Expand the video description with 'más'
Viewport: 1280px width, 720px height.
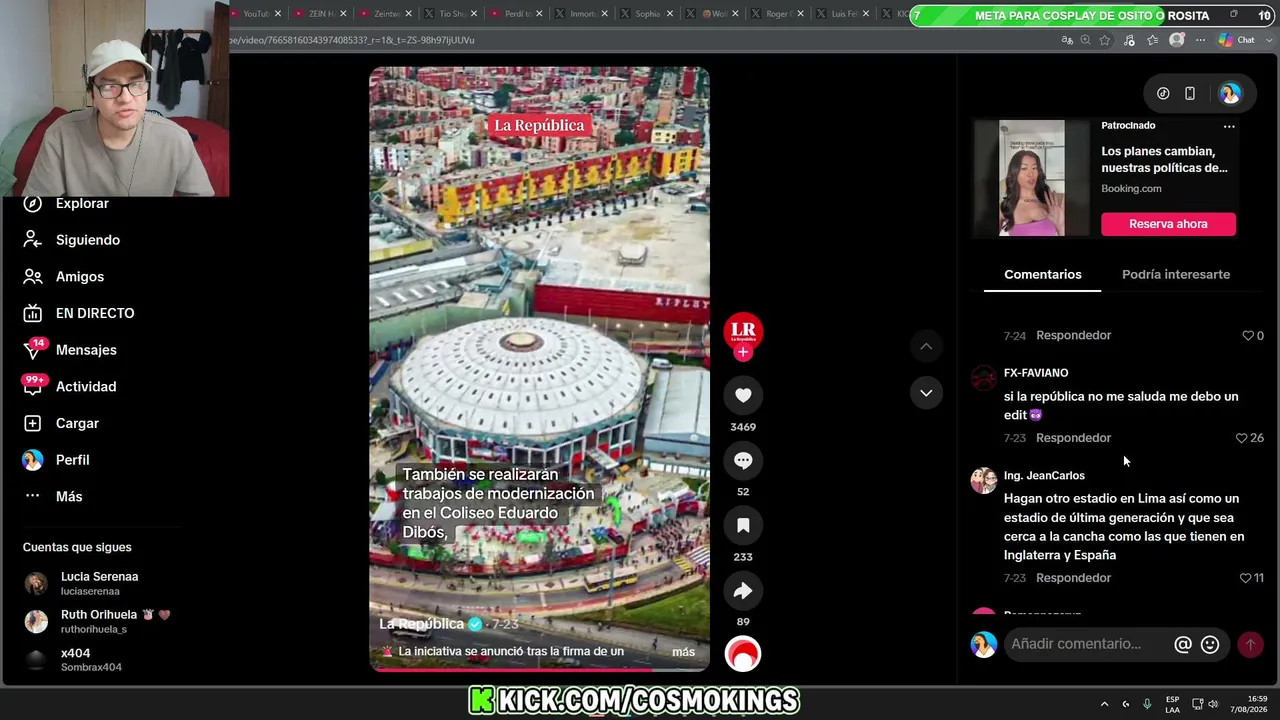tap(683, 652)
